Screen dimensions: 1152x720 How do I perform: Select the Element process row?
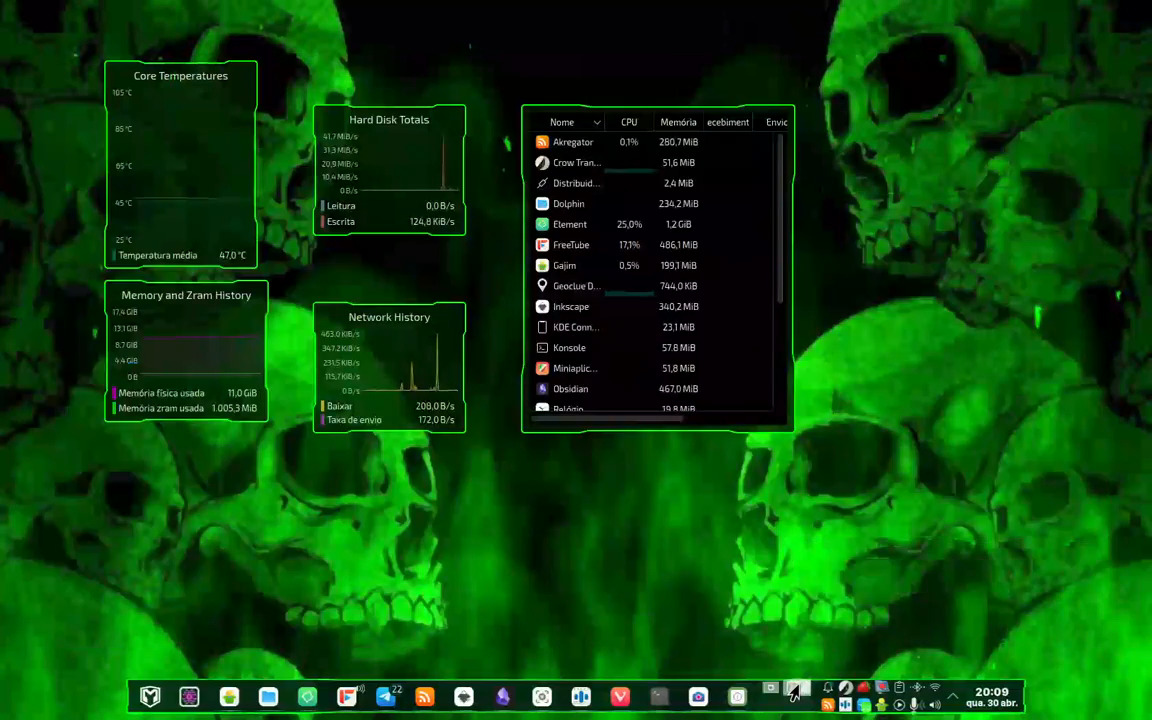click(x=652, y=224)
